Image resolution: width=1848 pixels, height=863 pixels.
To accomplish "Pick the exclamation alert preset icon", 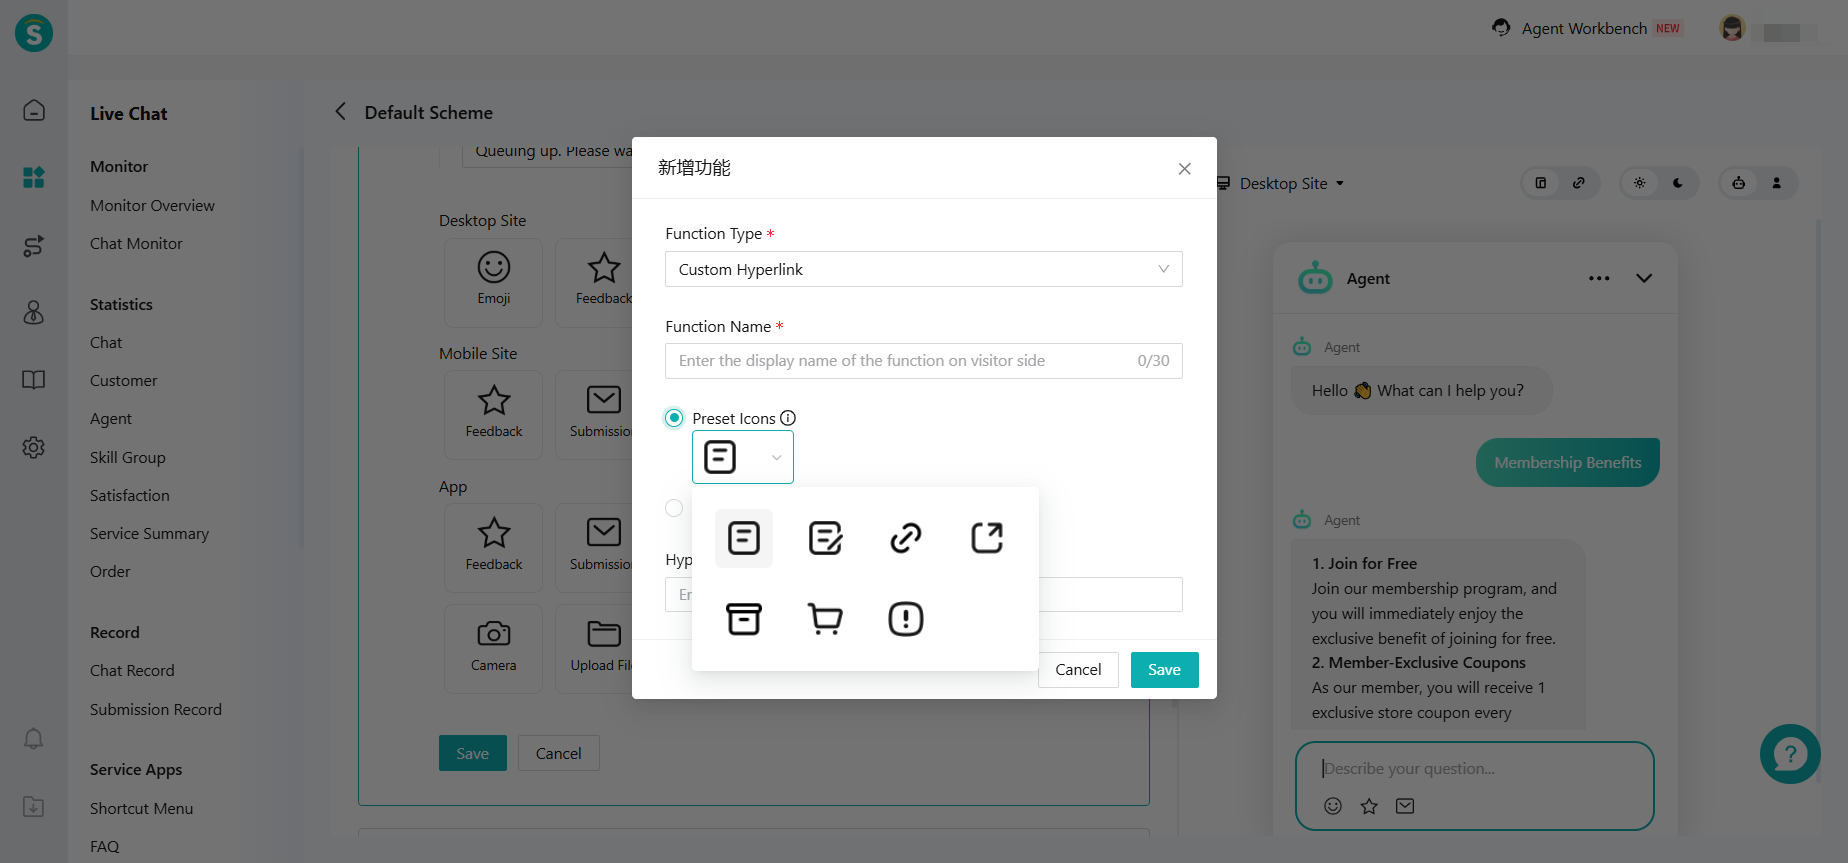I will coord(905,619).
